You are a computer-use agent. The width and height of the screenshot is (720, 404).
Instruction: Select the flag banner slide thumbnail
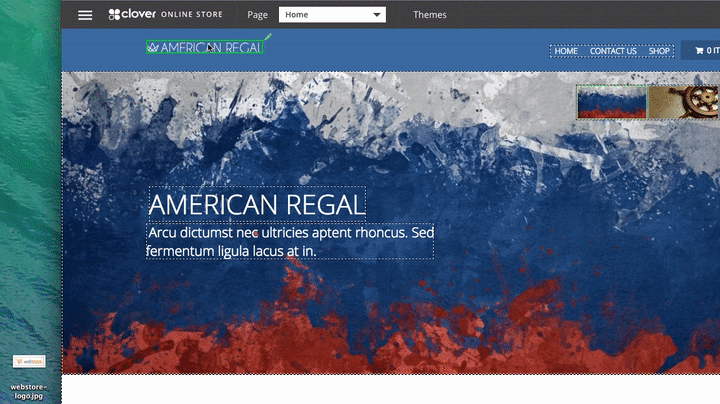[x=611, y=102]
